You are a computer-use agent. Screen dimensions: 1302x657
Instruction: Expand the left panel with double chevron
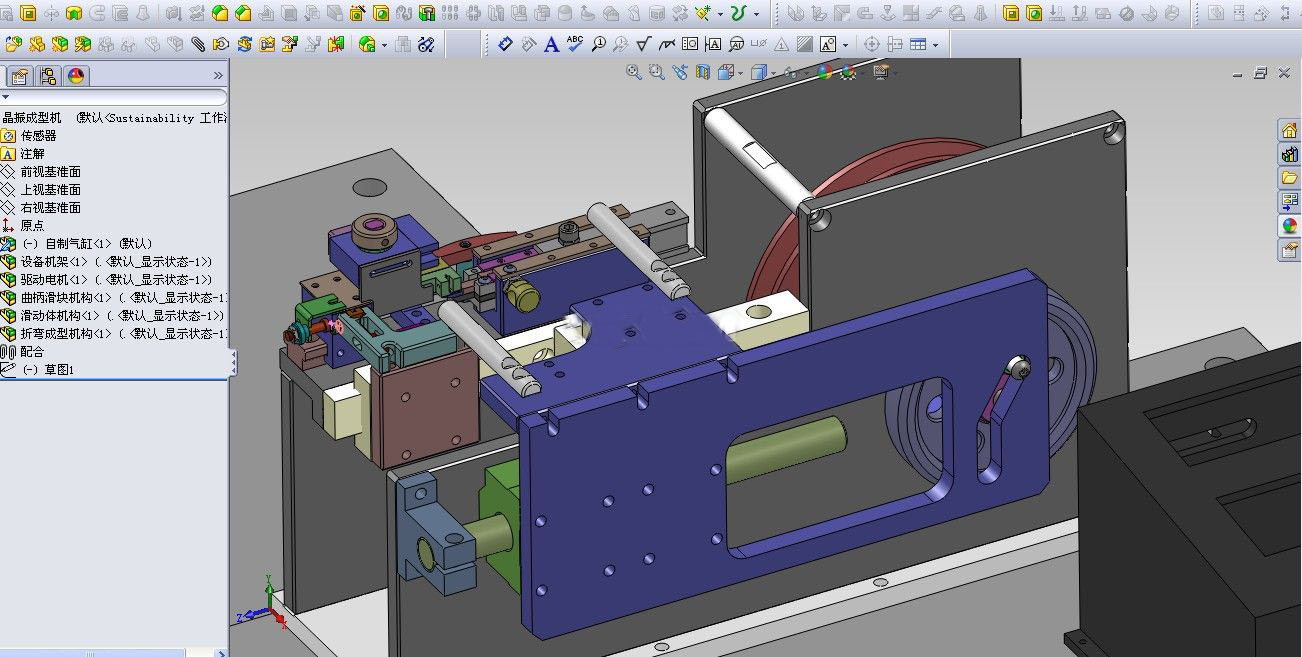pos(218,76)
